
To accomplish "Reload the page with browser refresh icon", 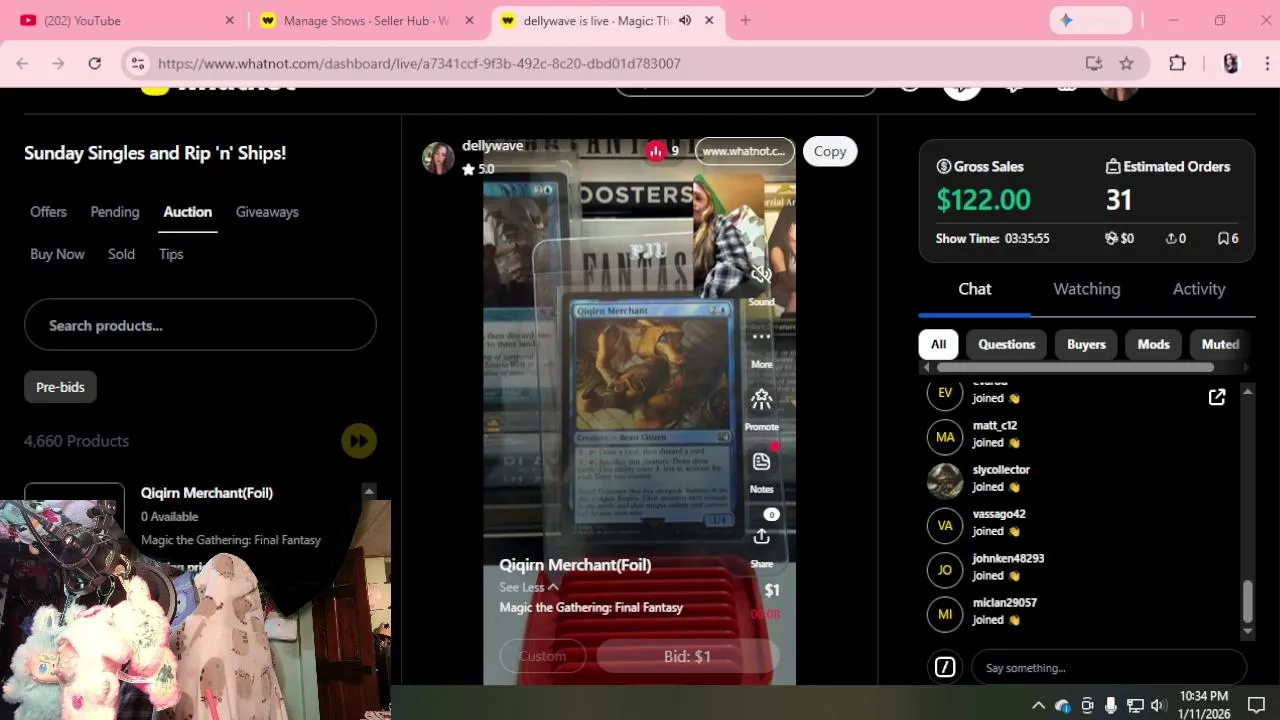I will click(x=94, y=63).
